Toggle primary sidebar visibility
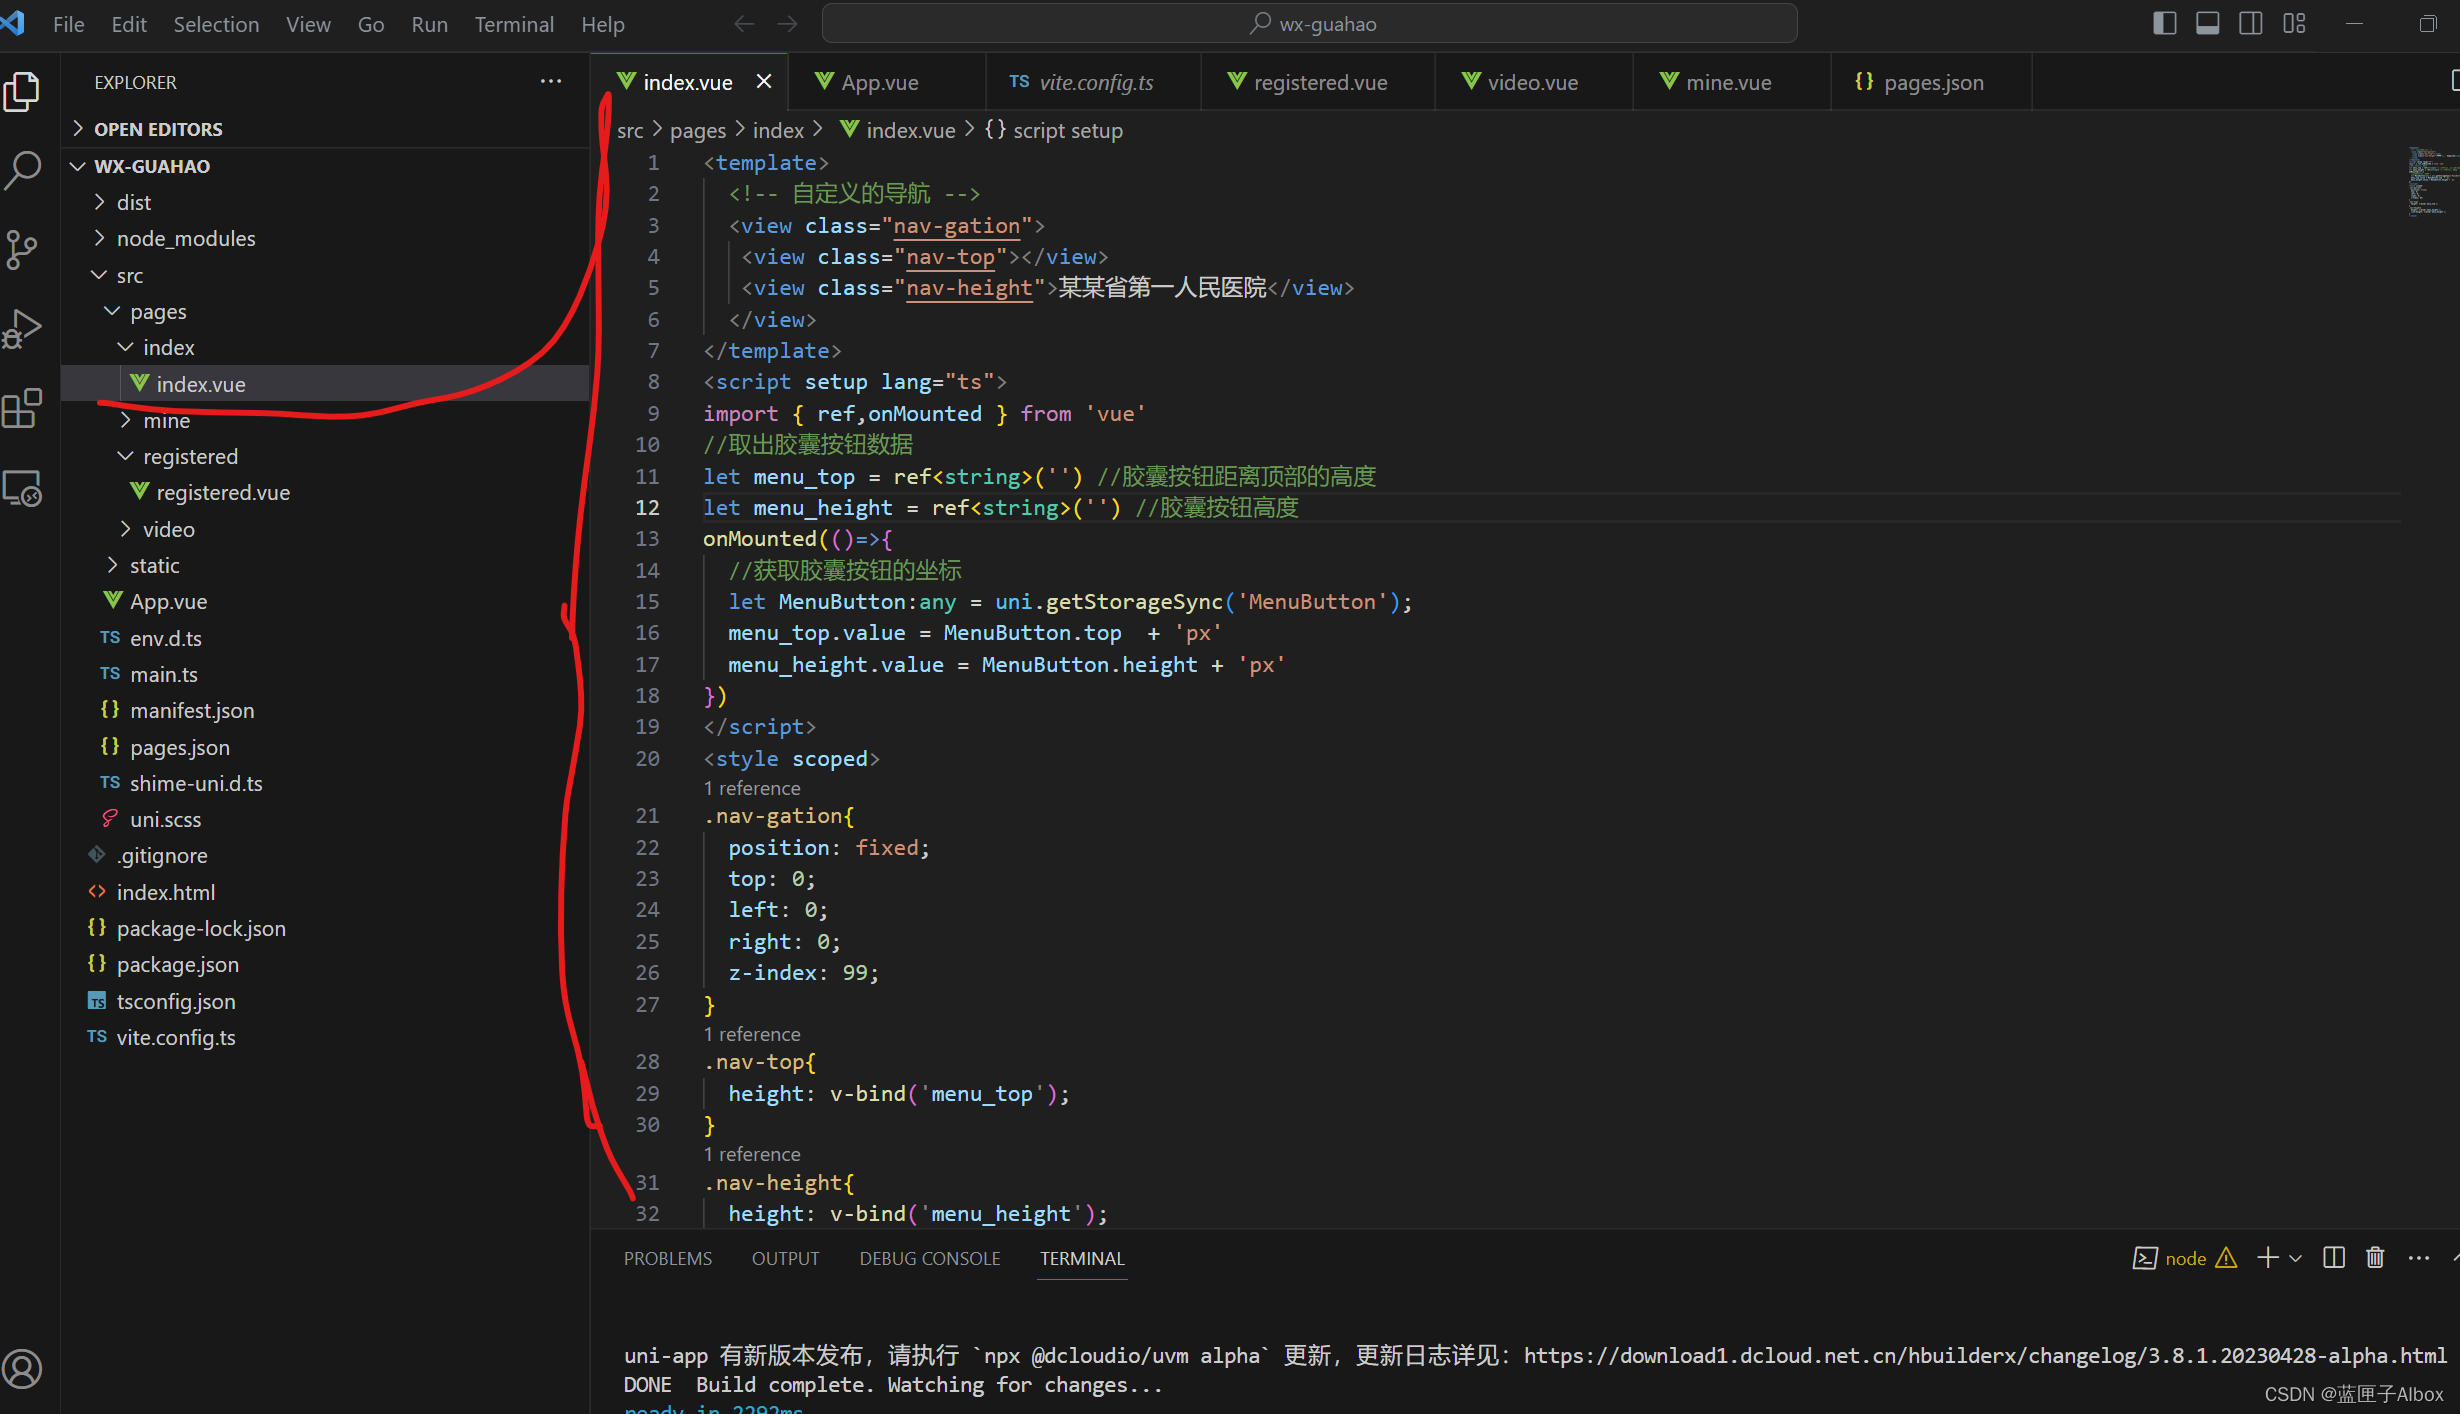Screen dimensions: 2460x1414 click(x=2164, y=24)
